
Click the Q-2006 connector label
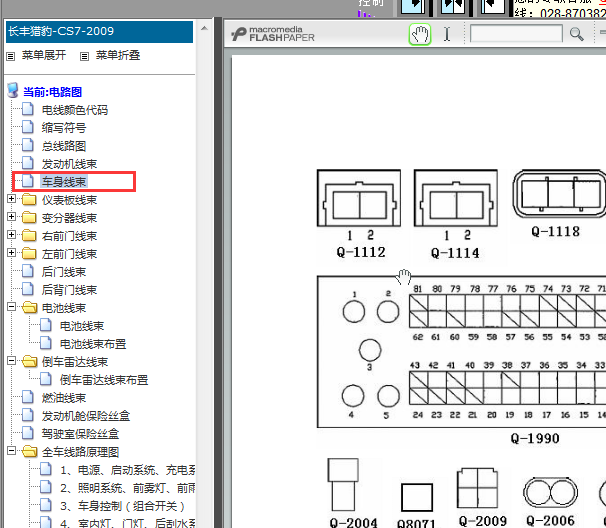550,521
